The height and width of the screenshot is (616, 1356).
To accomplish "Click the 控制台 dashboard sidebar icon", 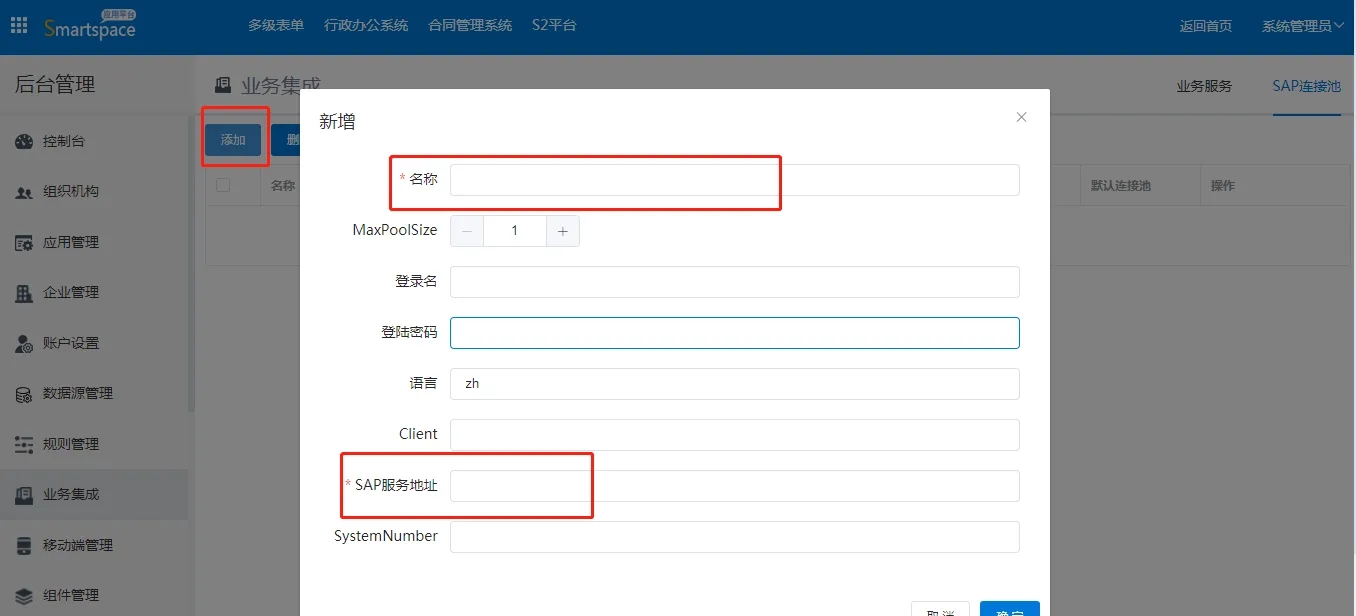I will (24, 142).
